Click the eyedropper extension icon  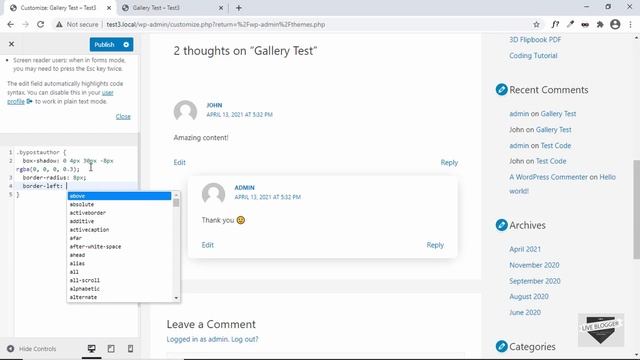click(570, 24)
